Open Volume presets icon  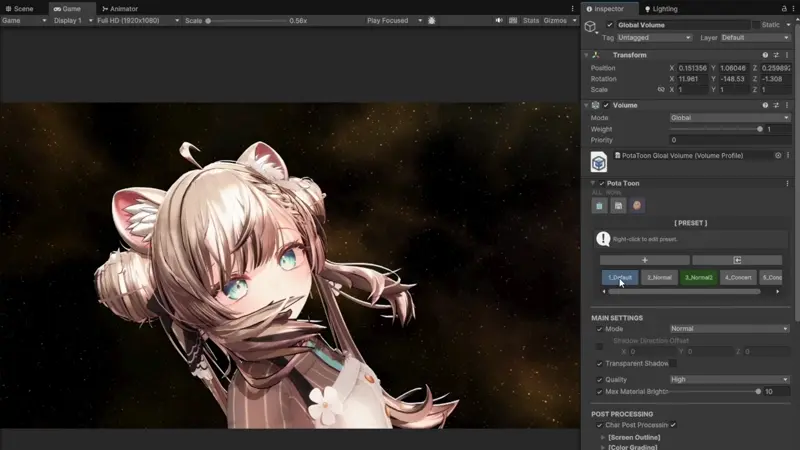[776, 105]
